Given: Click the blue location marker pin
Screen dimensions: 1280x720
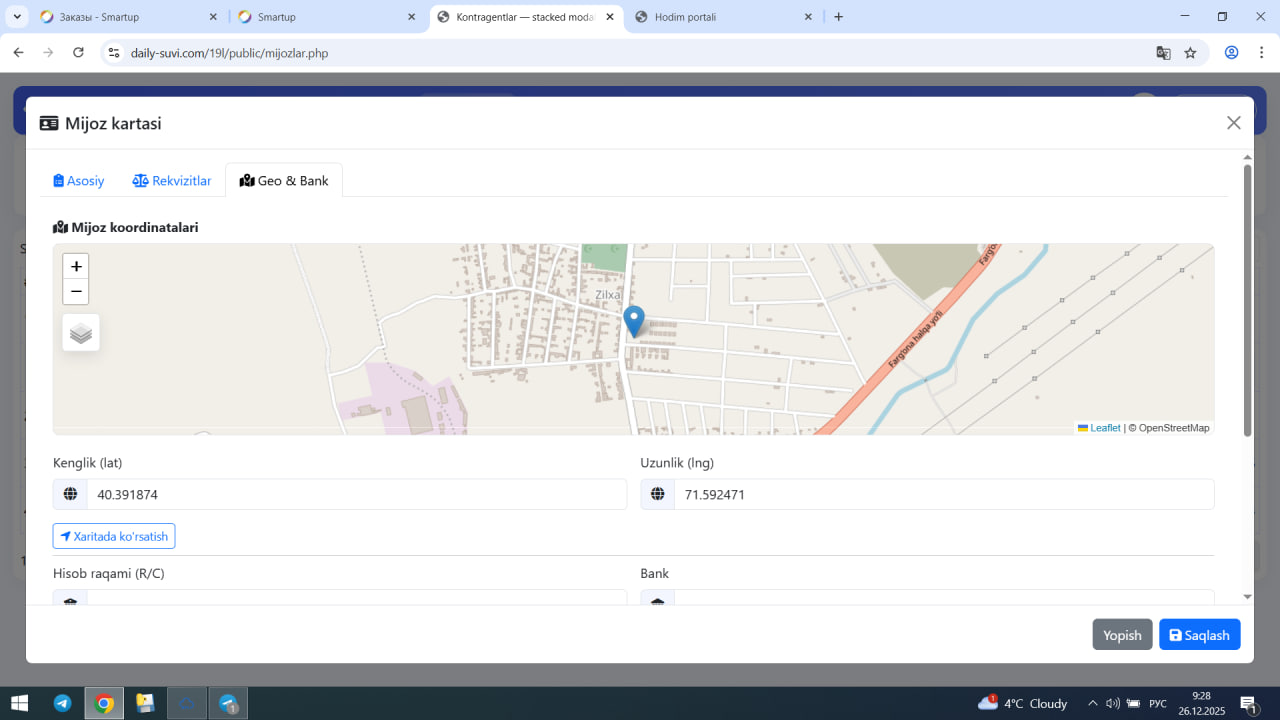Looking at the screenshot, I should coord(634,321).
